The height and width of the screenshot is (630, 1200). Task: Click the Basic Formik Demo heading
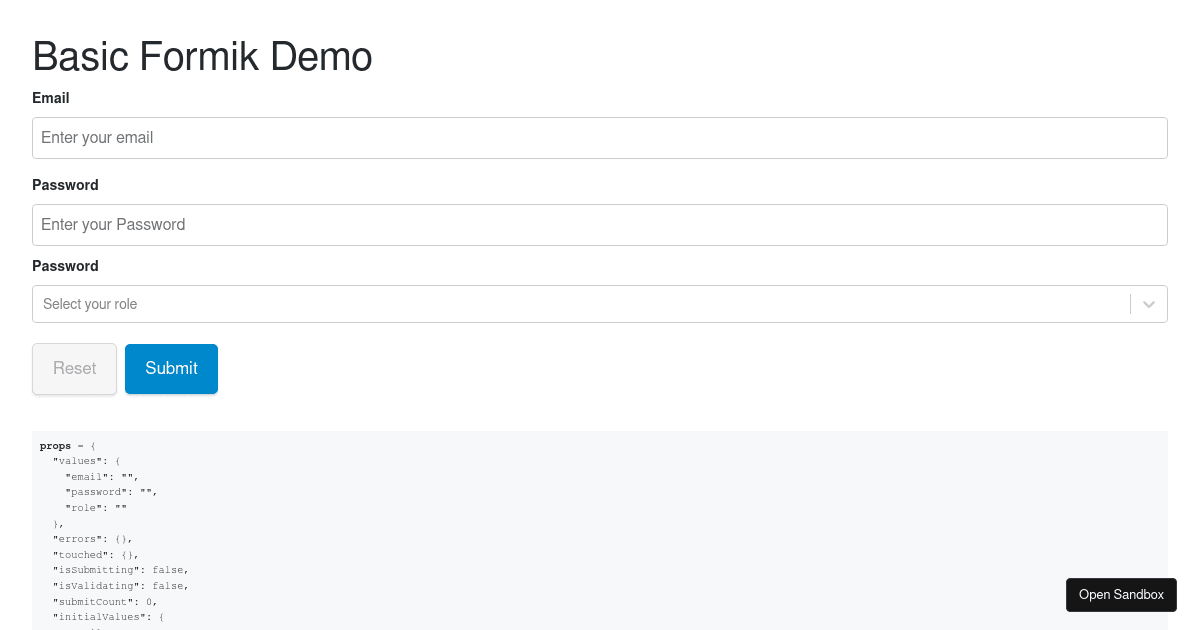(202, 56)
